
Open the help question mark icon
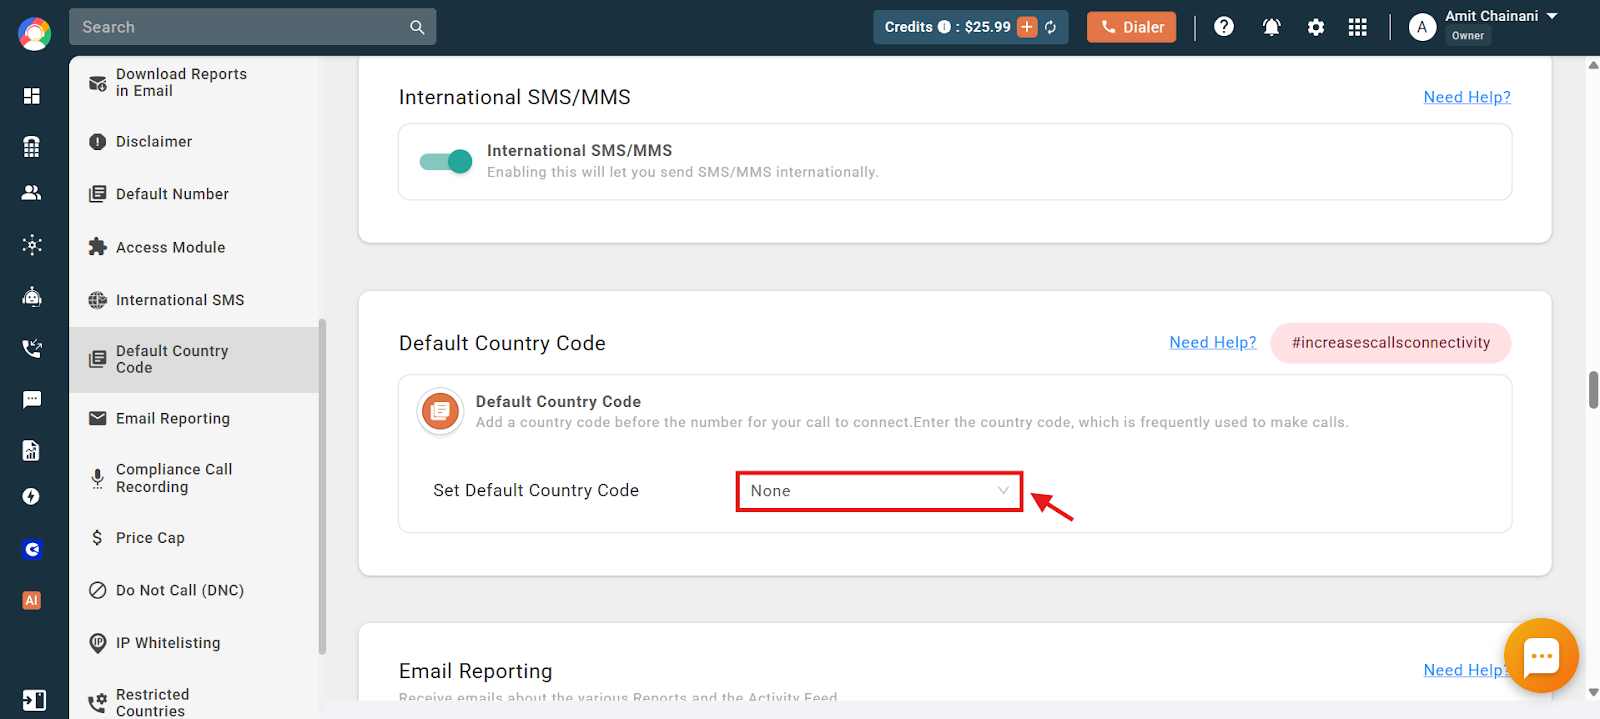coord(1224,27)
